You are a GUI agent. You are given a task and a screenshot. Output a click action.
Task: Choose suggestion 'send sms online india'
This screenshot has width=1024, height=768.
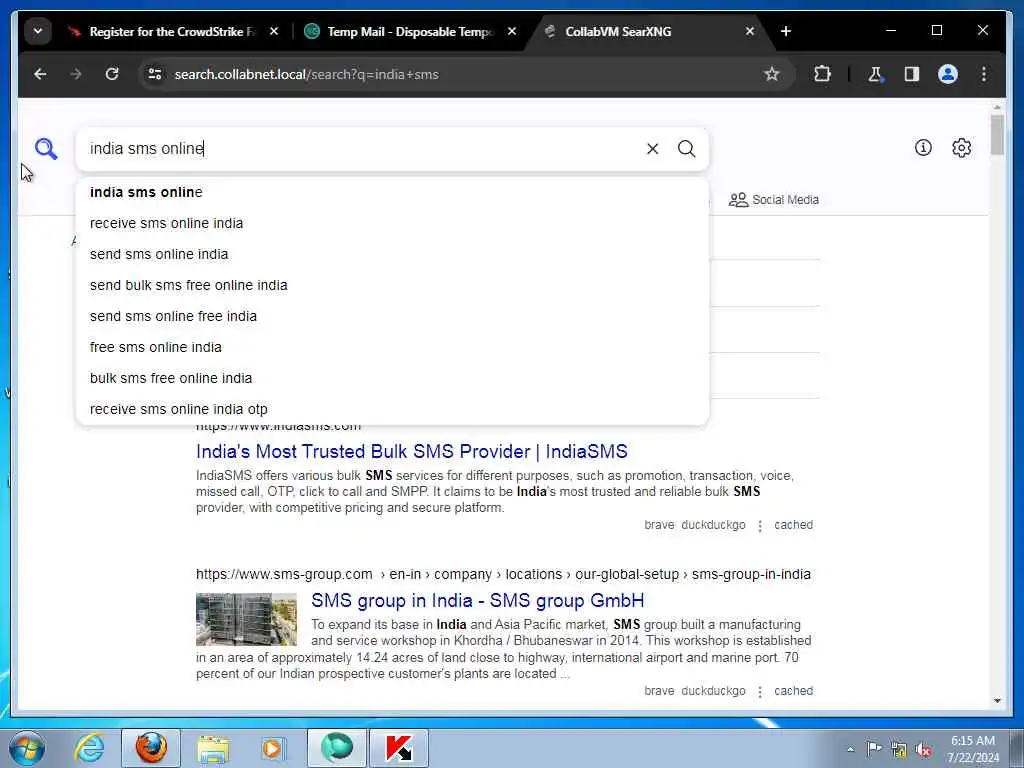point(392,254)
